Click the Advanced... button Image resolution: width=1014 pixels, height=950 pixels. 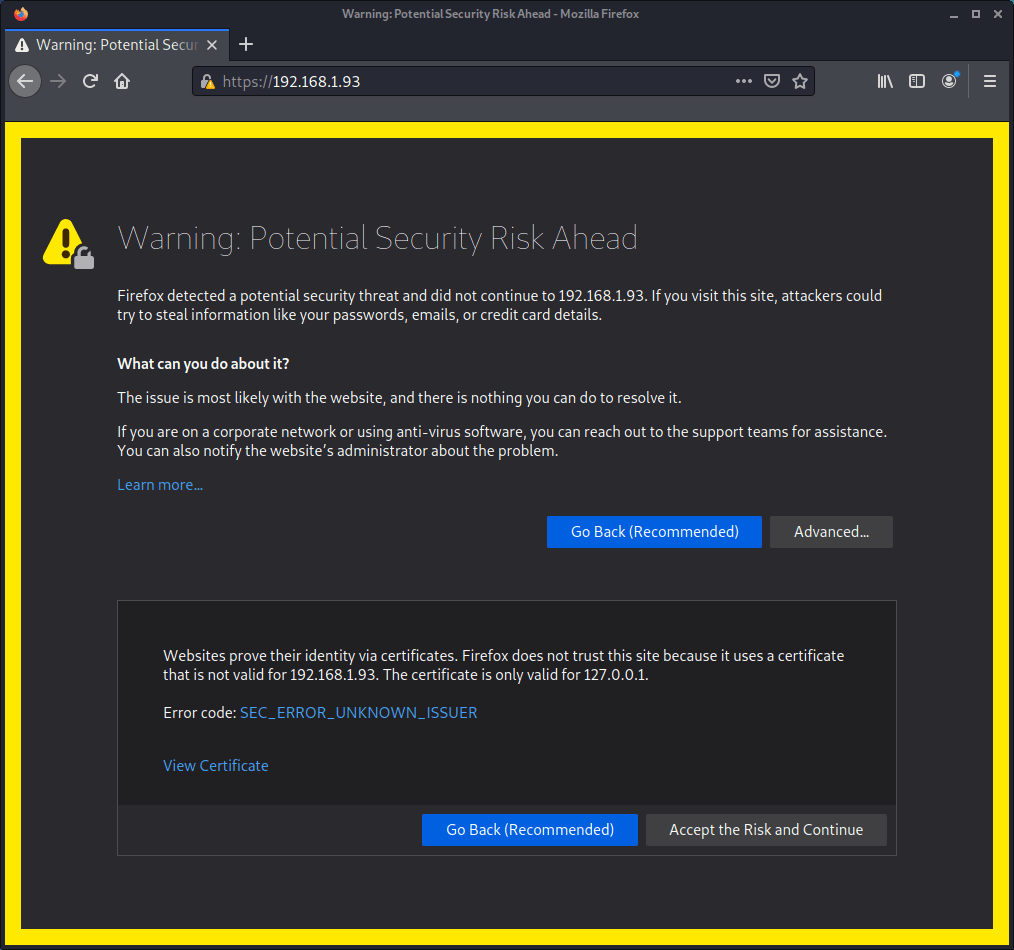point(831,532)
